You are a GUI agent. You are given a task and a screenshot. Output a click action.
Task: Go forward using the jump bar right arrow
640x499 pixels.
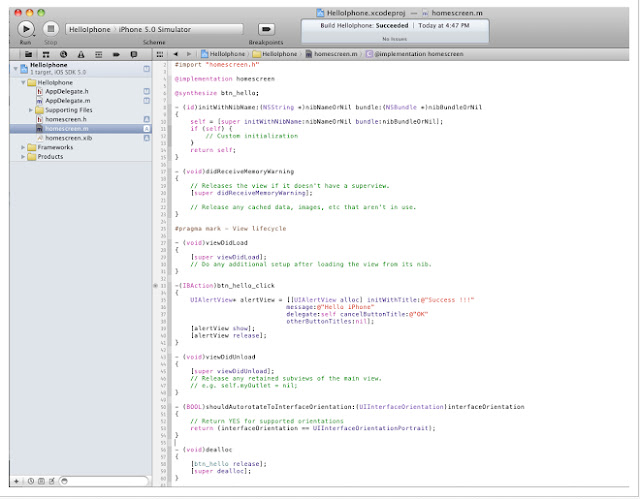(189, 54)
